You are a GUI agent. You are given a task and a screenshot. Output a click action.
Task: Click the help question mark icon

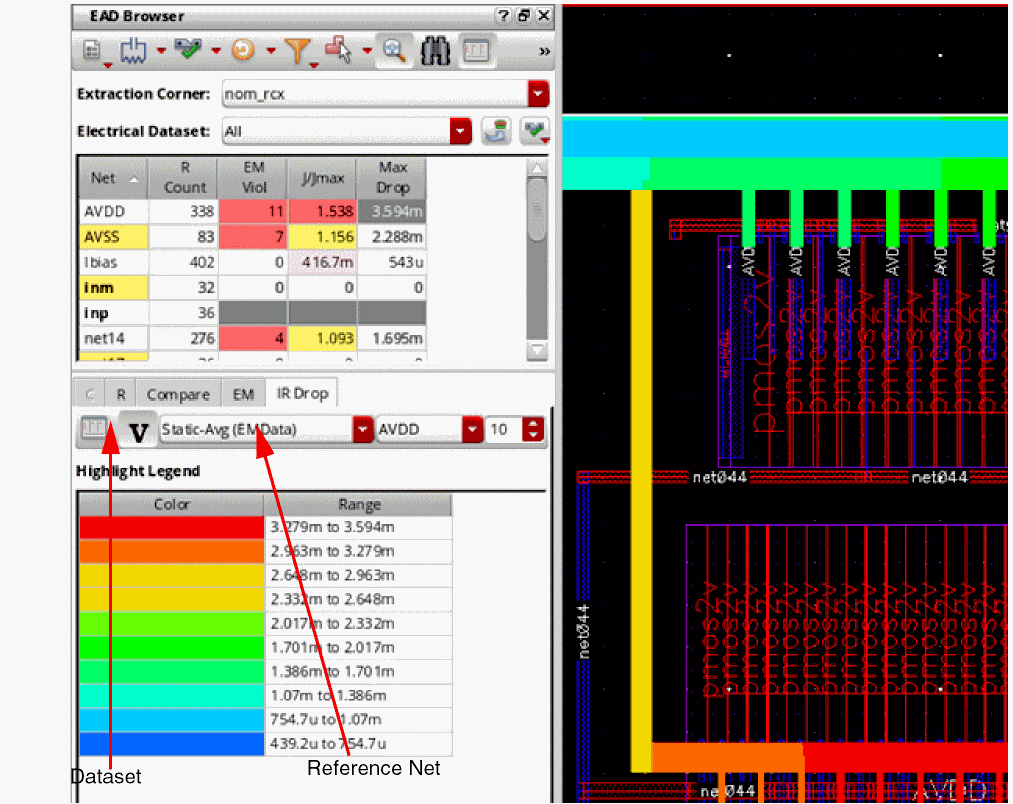(x=506, y=16)
